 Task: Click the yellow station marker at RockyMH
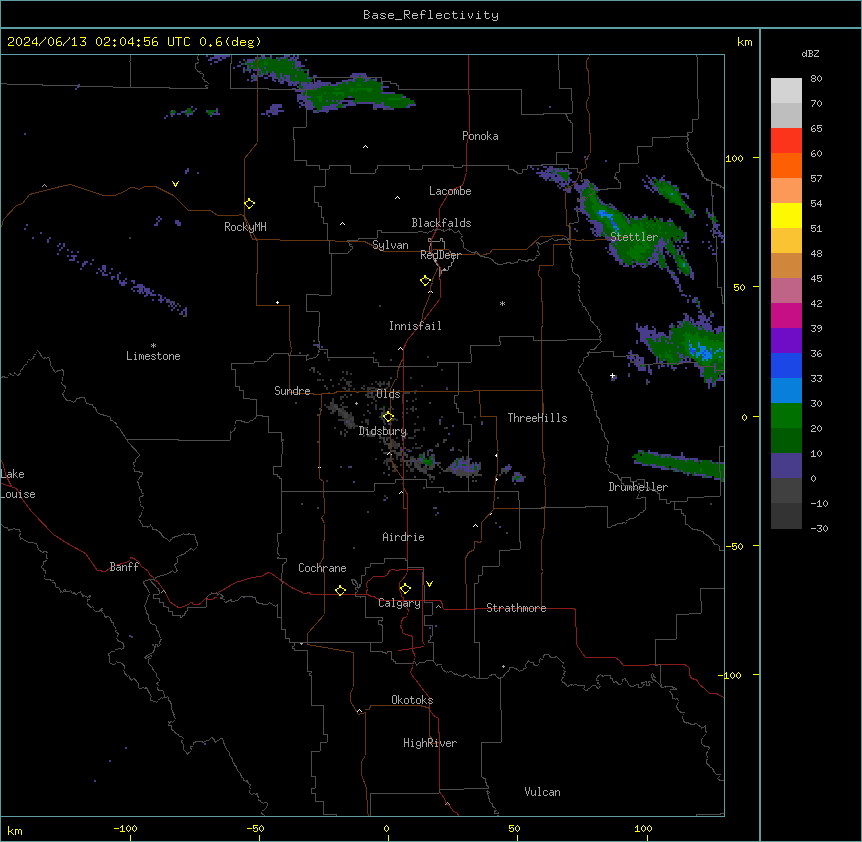[x=249, y=203]
